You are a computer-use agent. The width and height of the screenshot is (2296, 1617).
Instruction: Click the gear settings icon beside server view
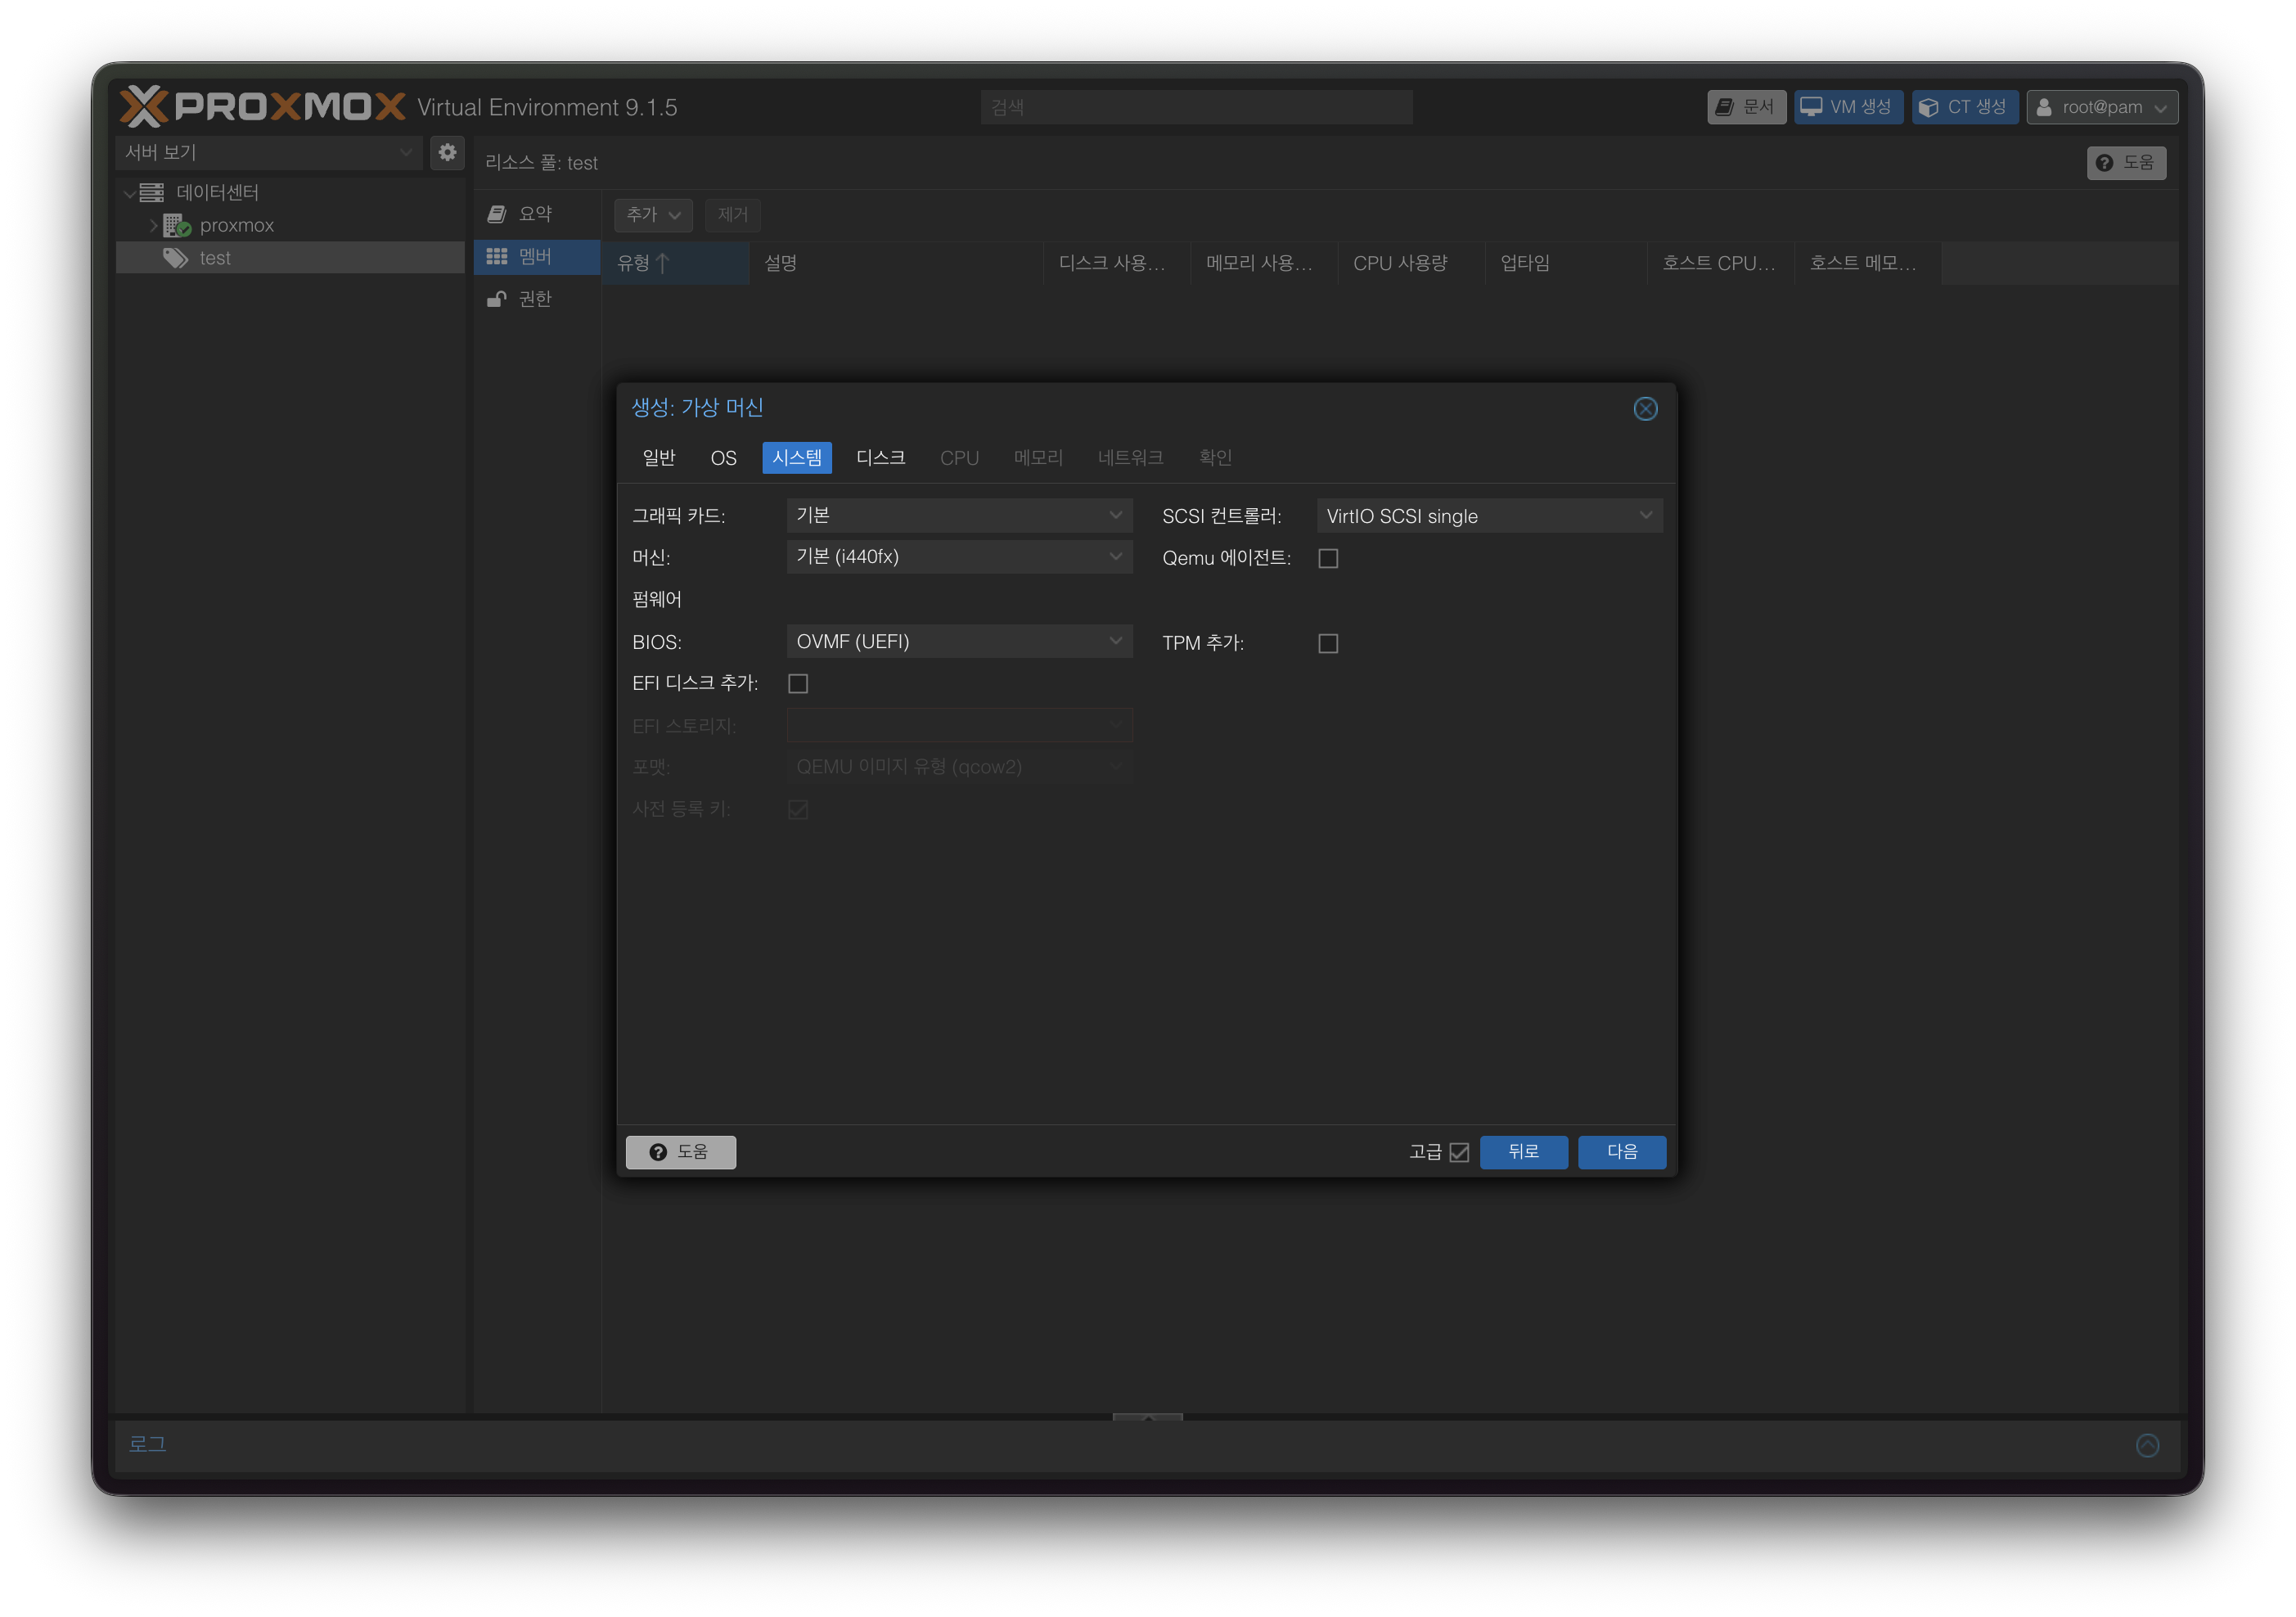pyautogui.click(x=447, y=152)
